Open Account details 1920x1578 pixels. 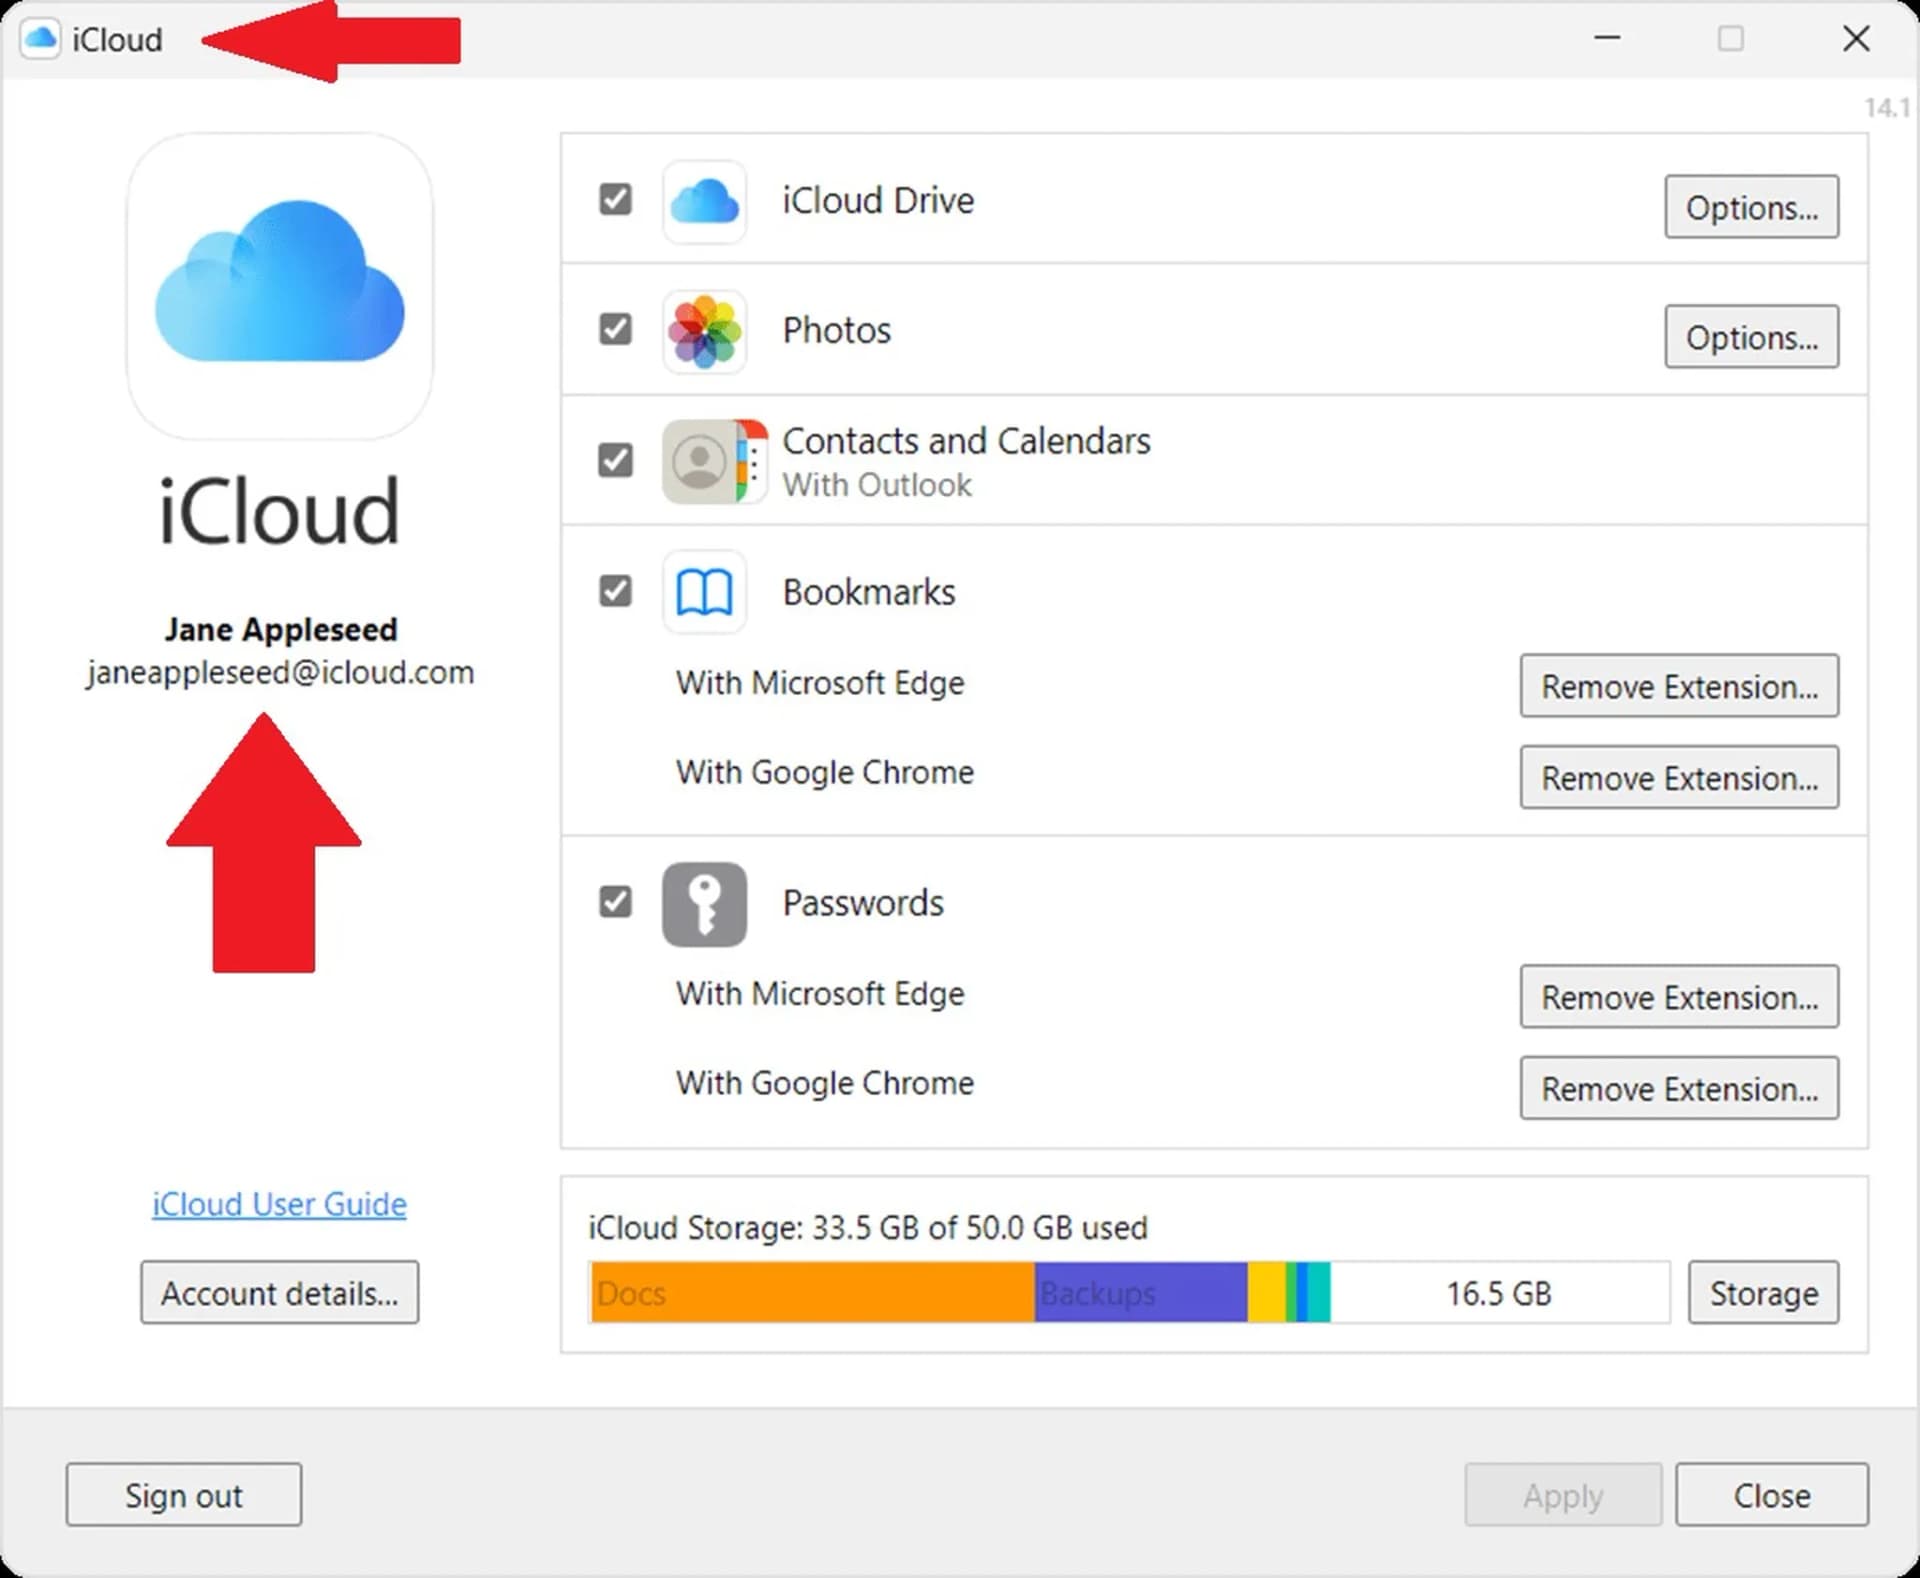tap(279, 1293)
